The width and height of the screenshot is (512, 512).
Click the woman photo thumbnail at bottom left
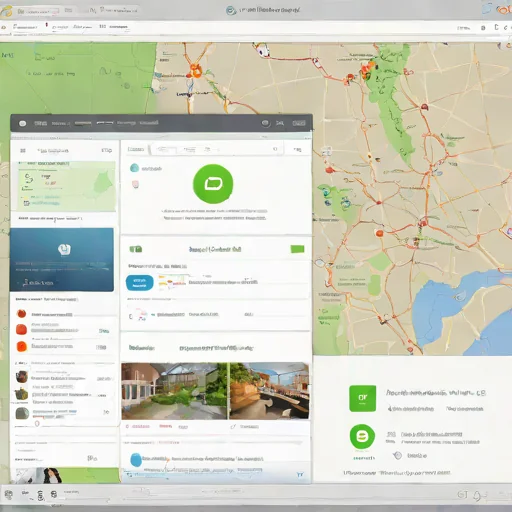click(51, 475)
